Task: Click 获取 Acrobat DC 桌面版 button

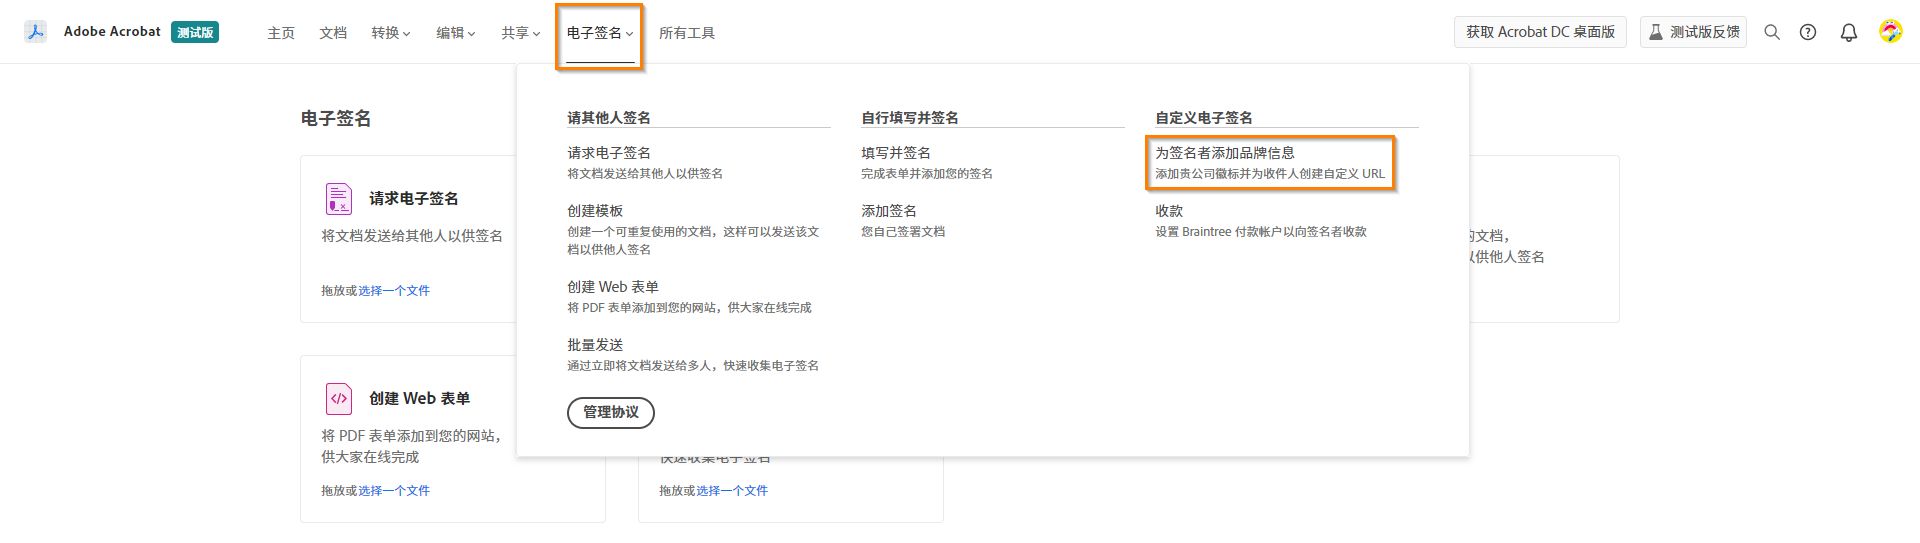Action: tap(1540, 32)
